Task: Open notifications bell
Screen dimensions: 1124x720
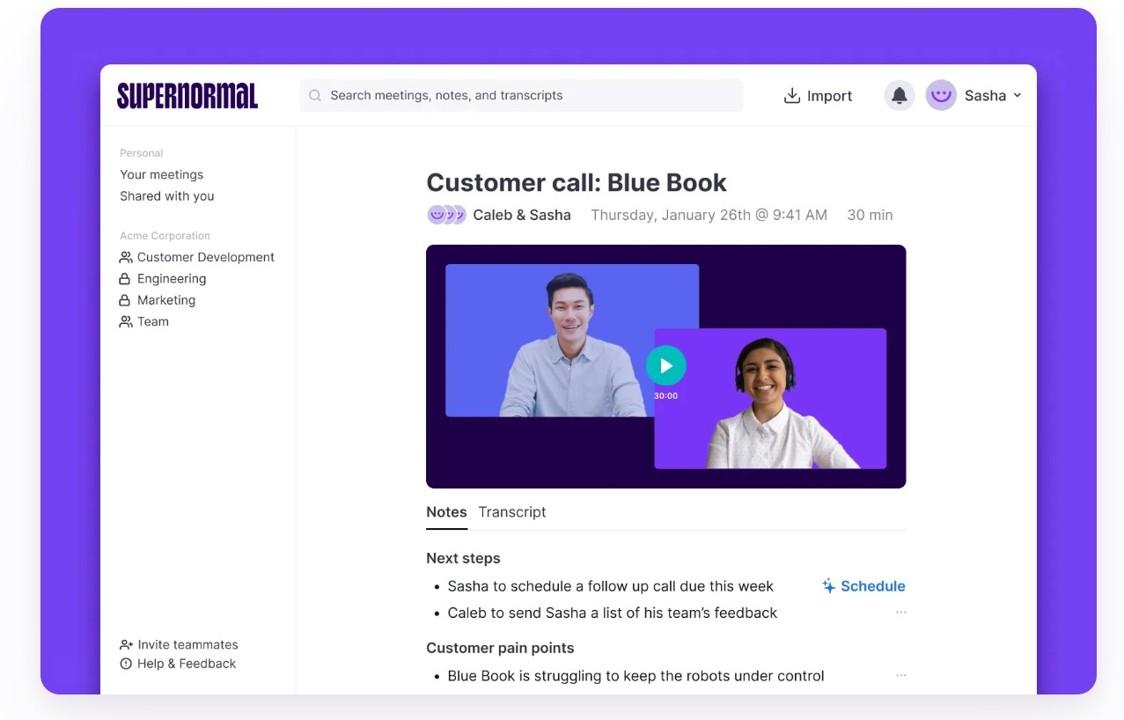Action: 899,95
